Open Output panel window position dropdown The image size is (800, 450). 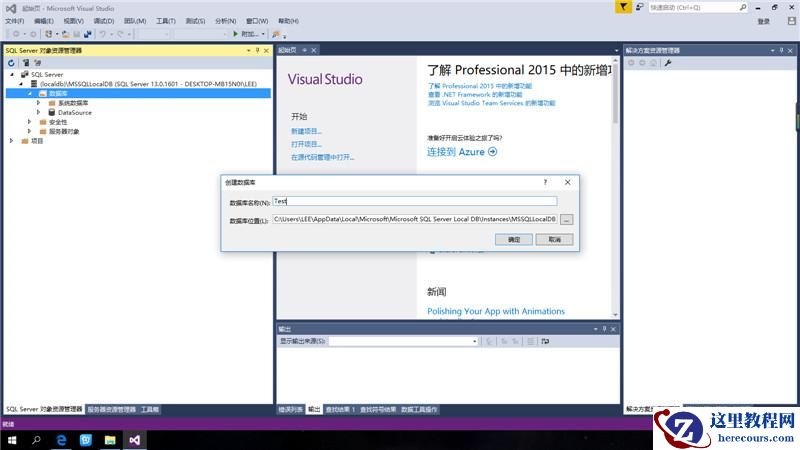click(x=595, y=329)
